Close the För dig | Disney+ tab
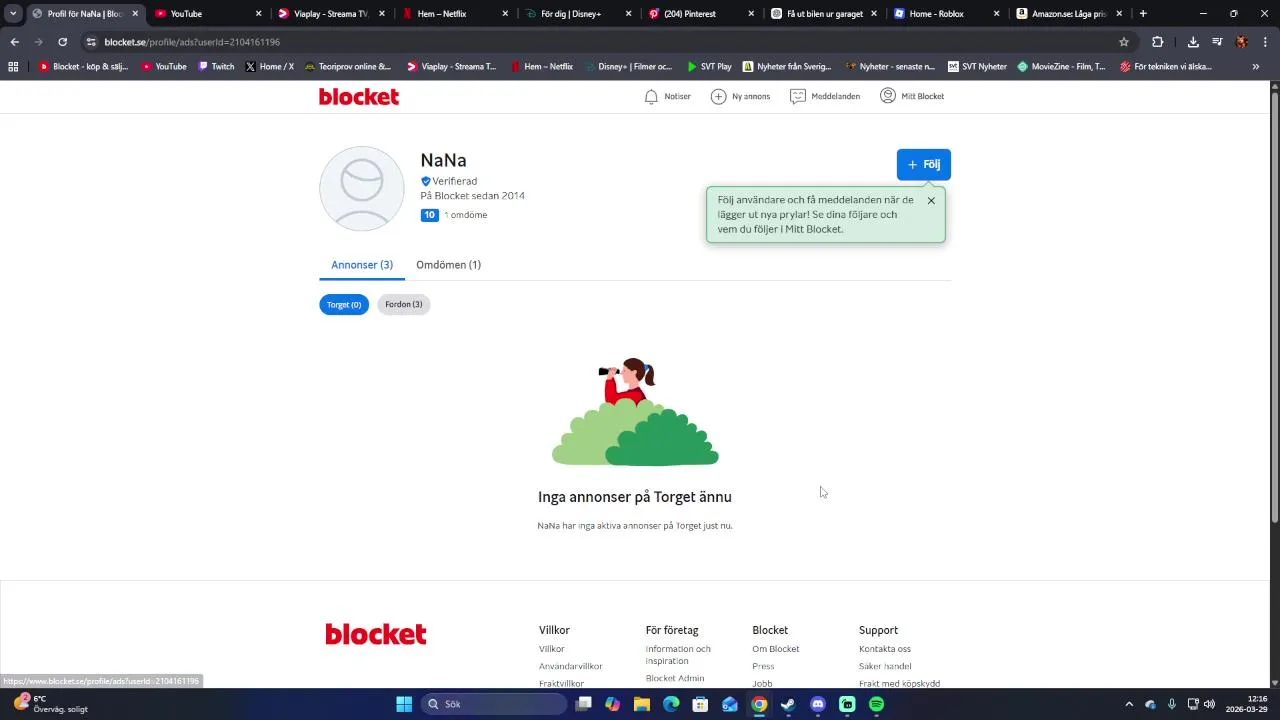The height and width of the screenshot is (720, 1280). [628, 14]
